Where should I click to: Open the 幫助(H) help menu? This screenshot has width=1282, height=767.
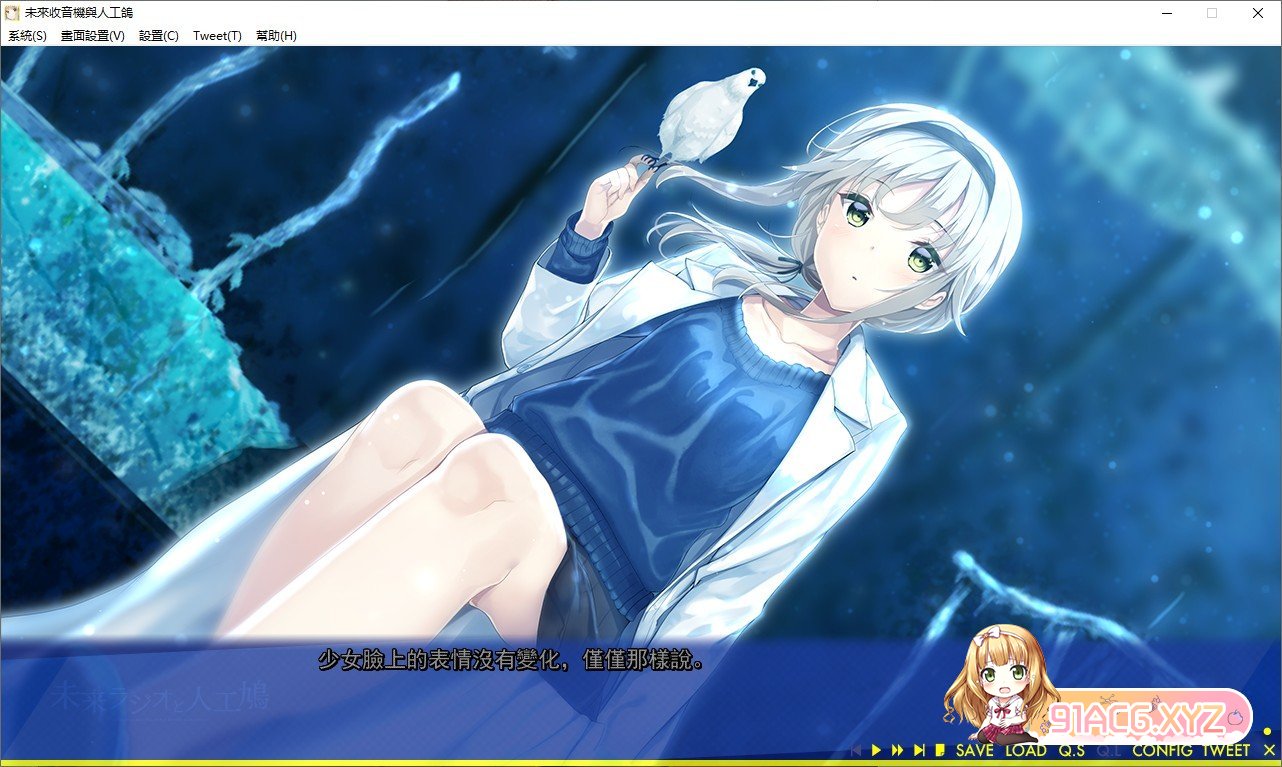(x=276, y=36)
